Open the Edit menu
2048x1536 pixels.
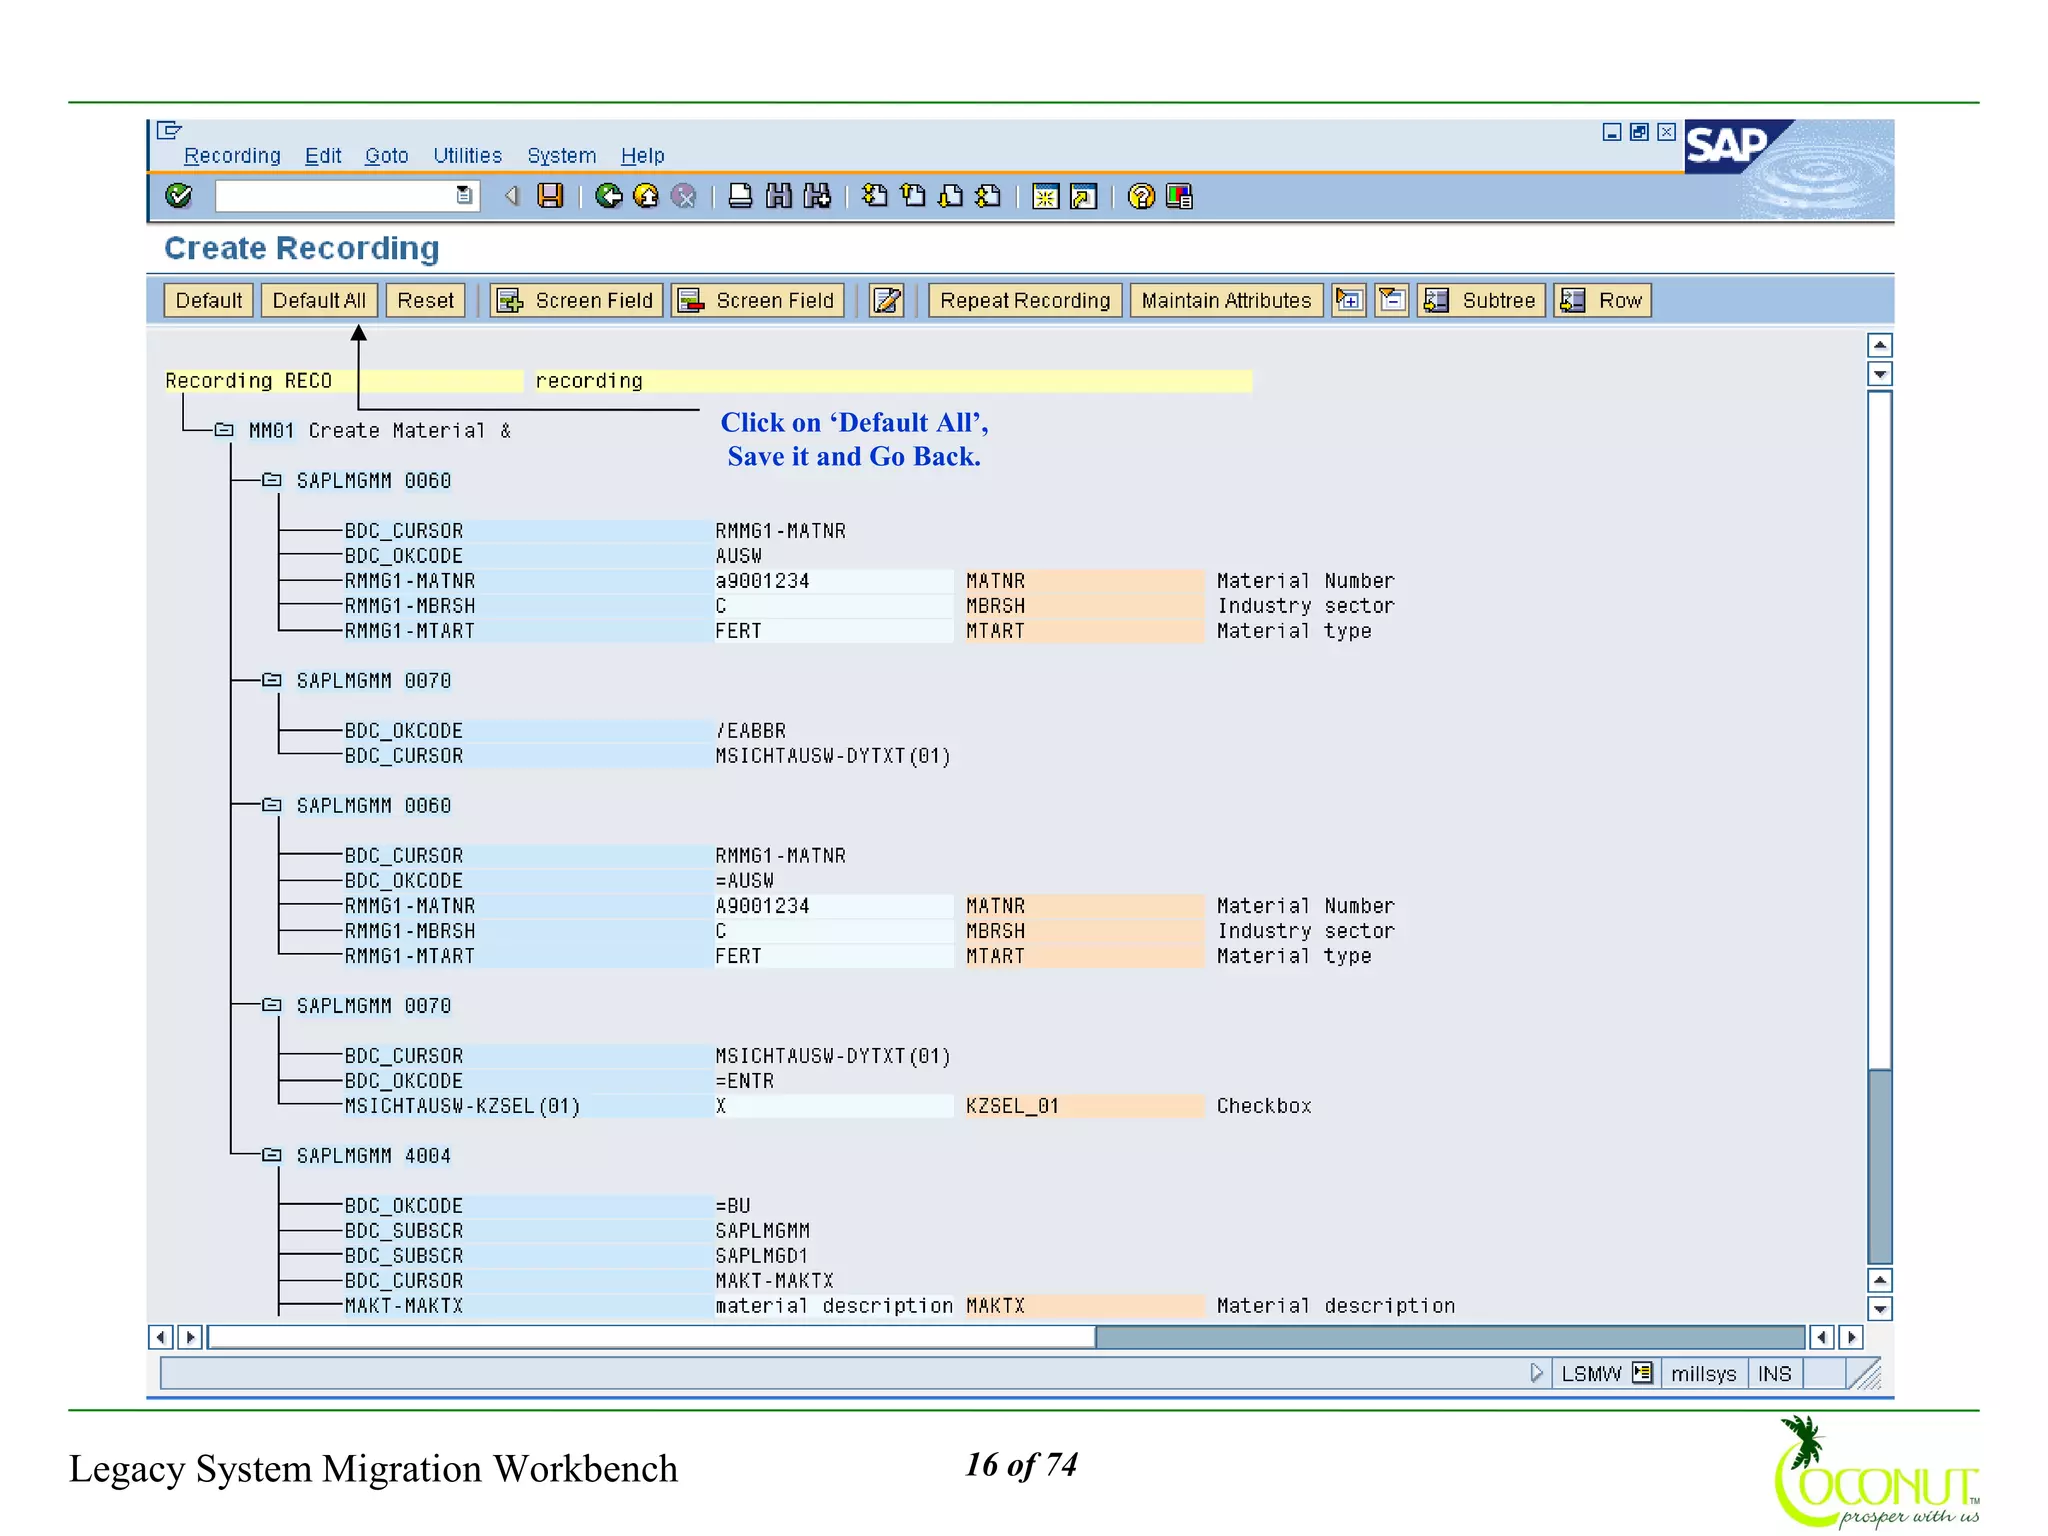tap(323, 156)
